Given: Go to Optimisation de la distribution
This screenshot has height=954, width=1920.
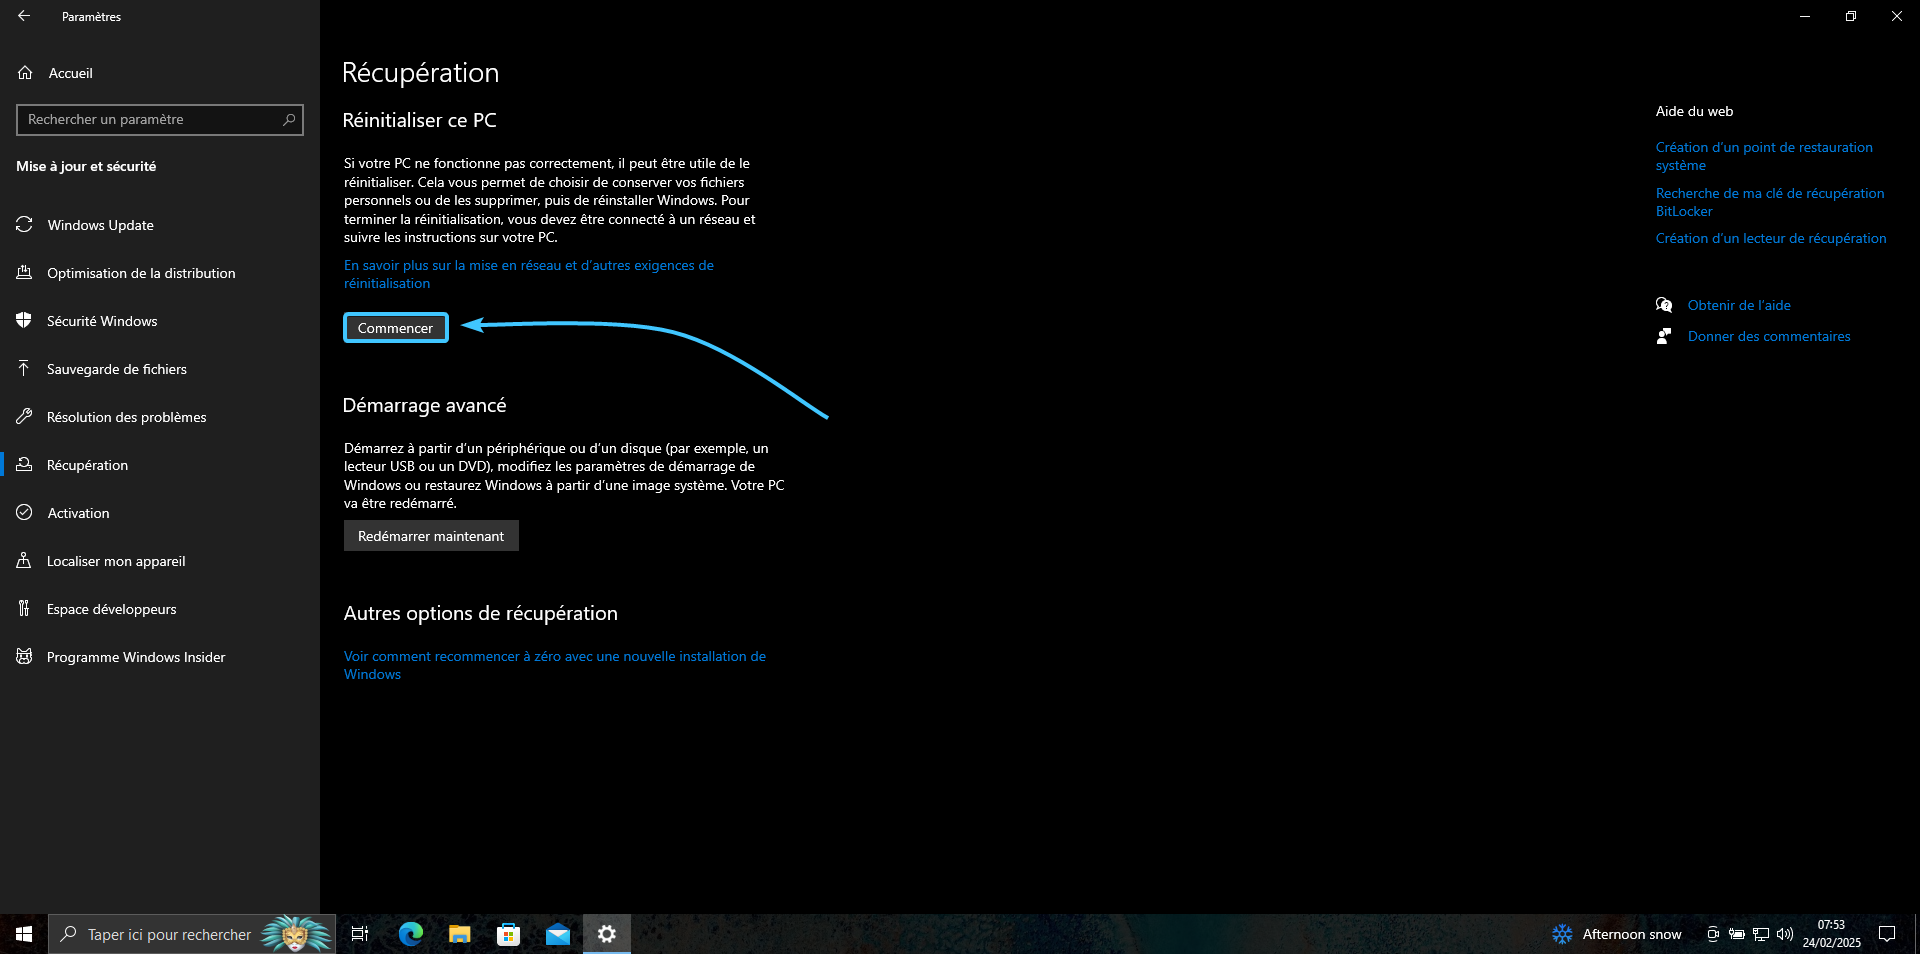Looking at the screenshot, I should coord(160,273).
